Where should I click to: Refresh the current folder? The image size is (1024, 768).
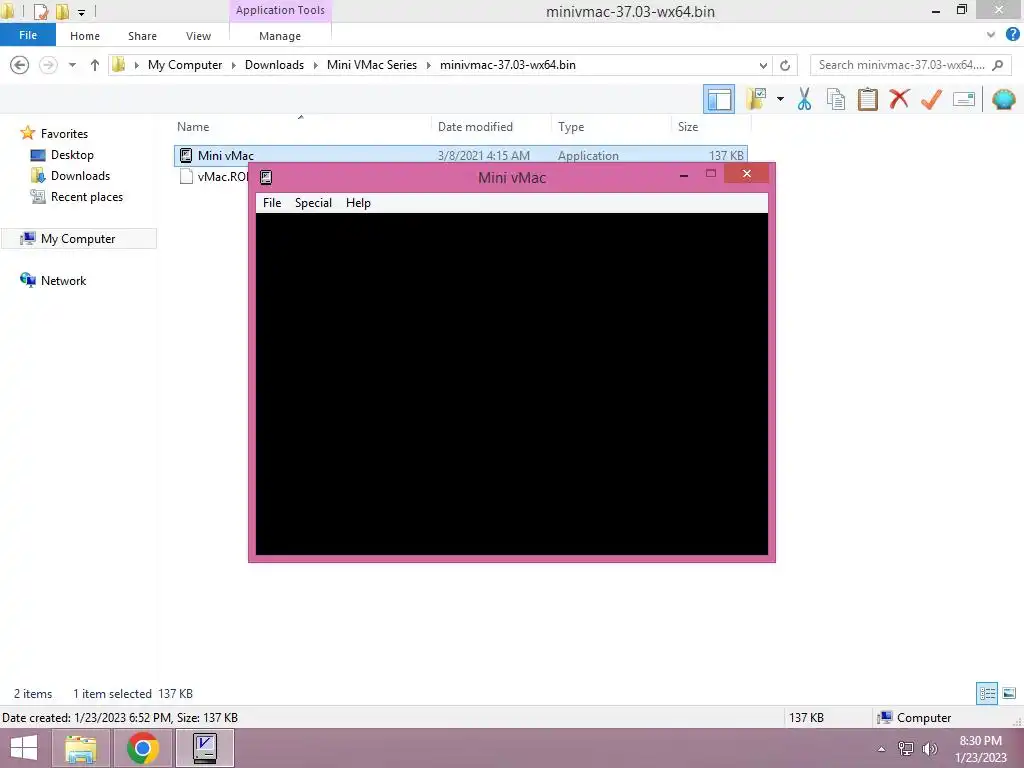pyautogui.click(x=785, y=65)
